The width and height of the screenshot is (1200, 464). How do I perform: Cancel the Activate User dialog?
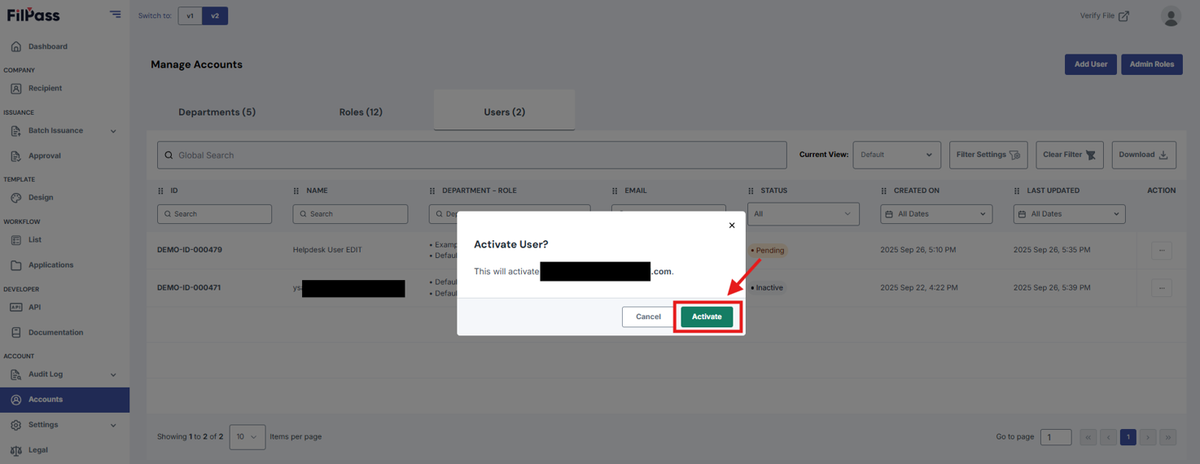(x=648, y=316)
